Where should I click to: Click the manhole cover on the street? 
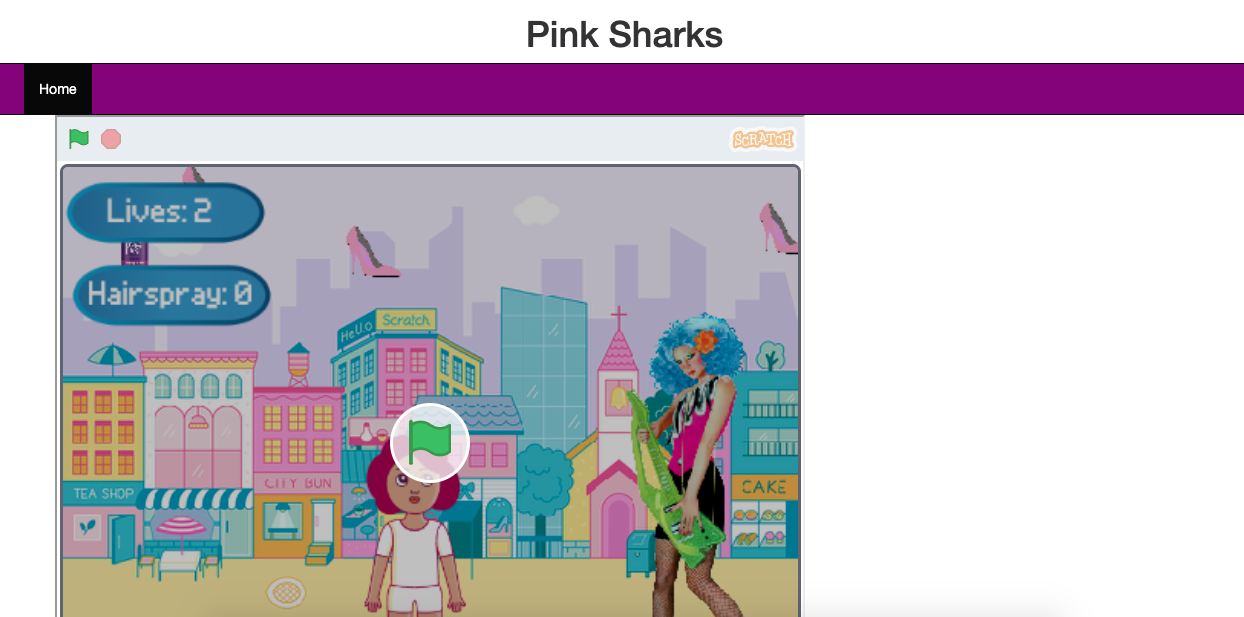(x=286, y=593)
